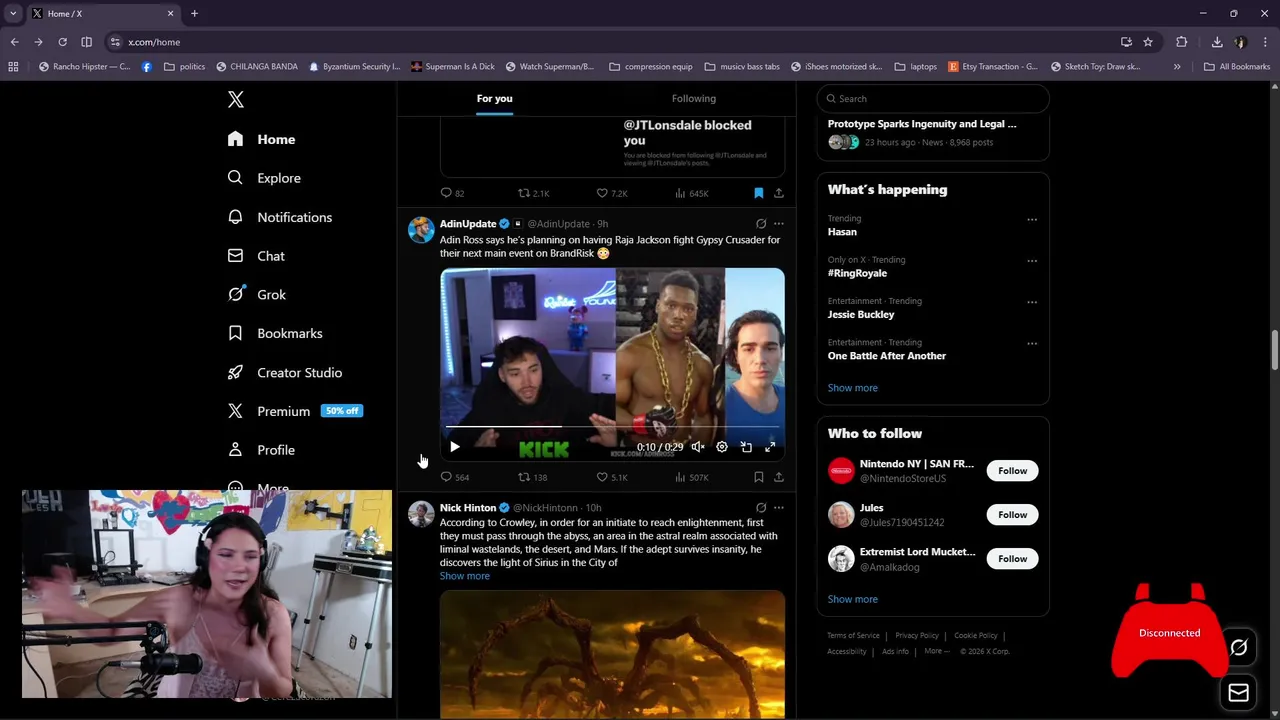Screen dimensions: 1280x720
Task: Reload the page in browser
Action: pyautogui.click(x=62, y=42)
